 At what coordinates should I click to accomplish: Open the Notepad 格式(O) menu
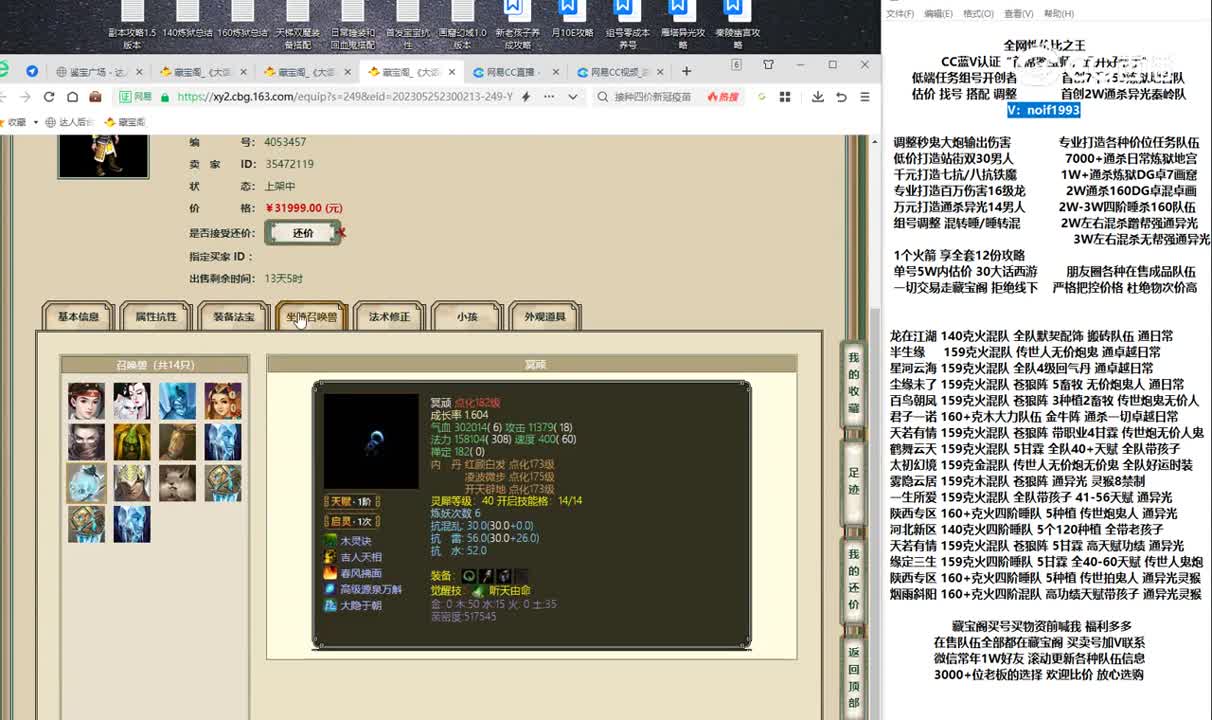tap(978, 14)
